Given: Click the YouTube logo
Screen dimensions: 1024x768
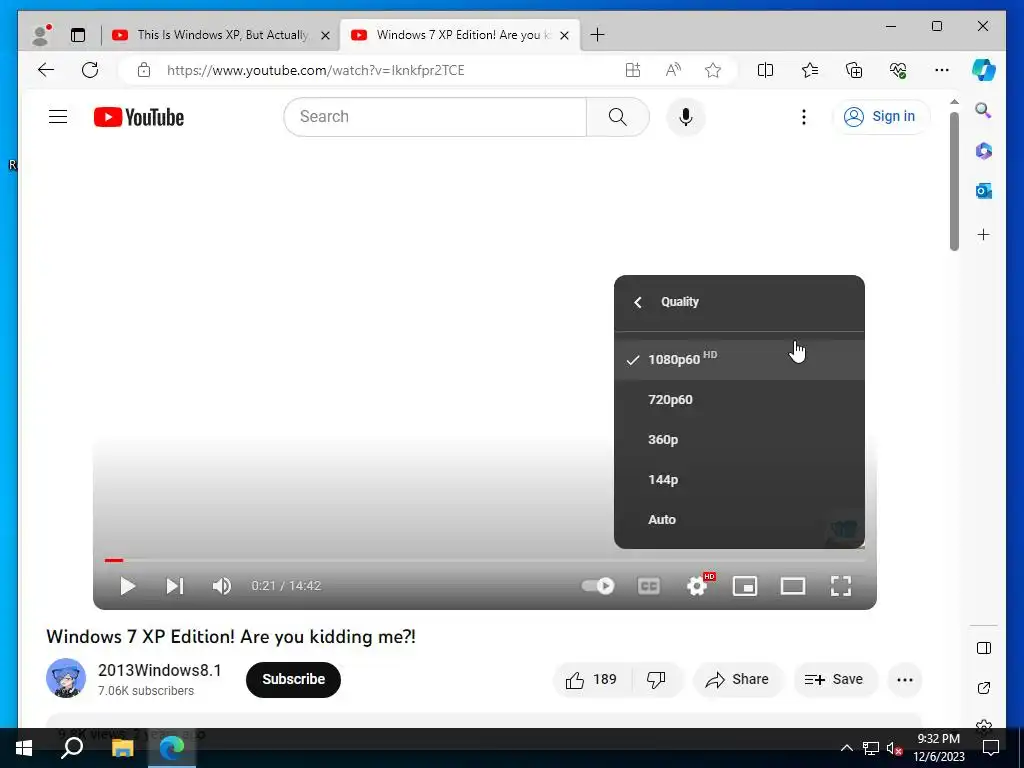Looking at the screenshot, I should pyautogui.click(x=138, y=117).
